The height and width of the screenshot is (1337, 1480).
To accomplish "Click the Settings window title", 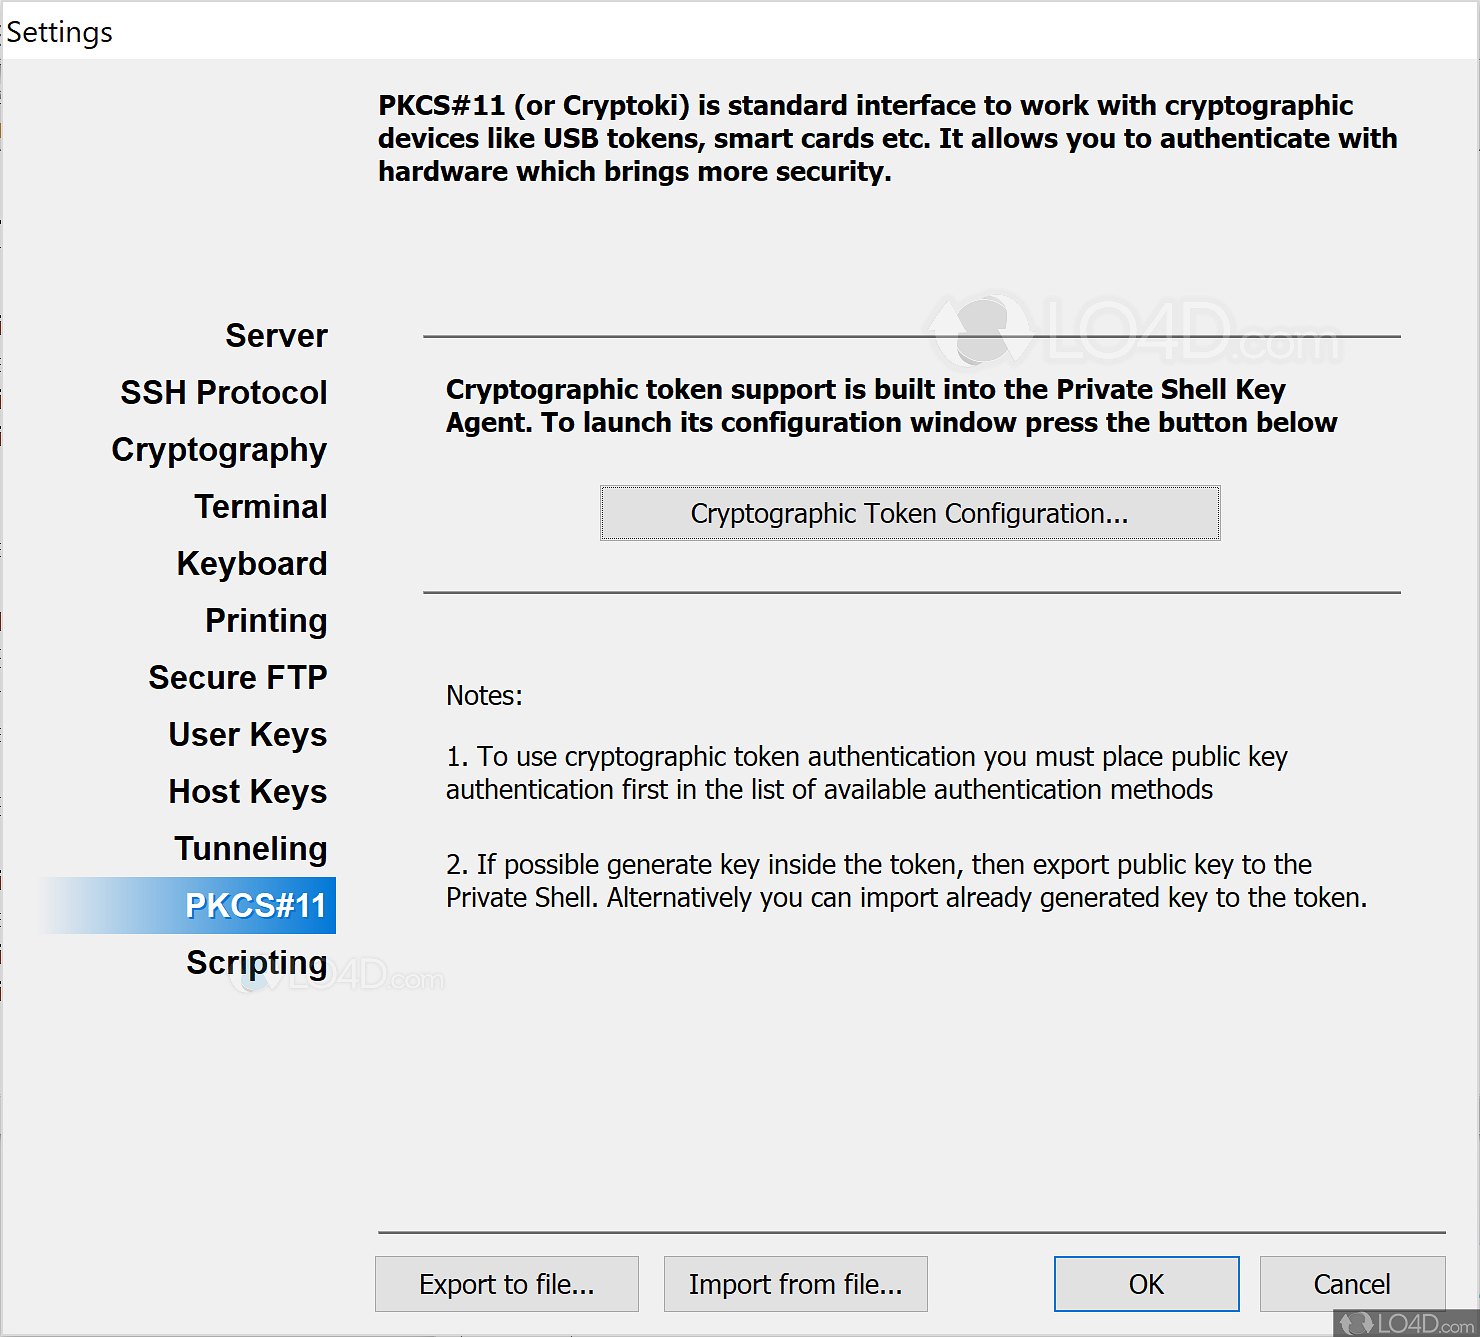I will [x=60, y=32].
